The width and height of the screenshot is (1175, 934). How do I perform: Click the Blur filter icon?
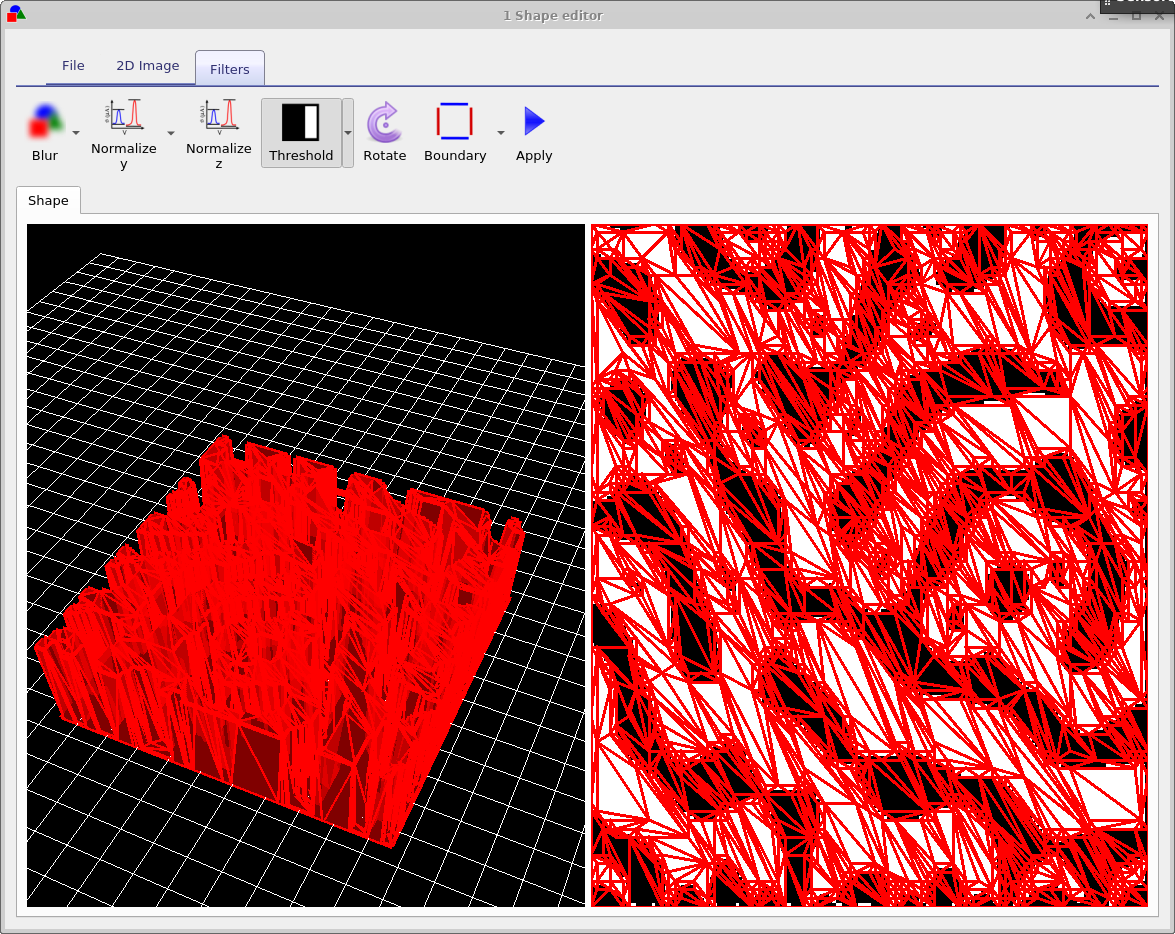point(45,123)
